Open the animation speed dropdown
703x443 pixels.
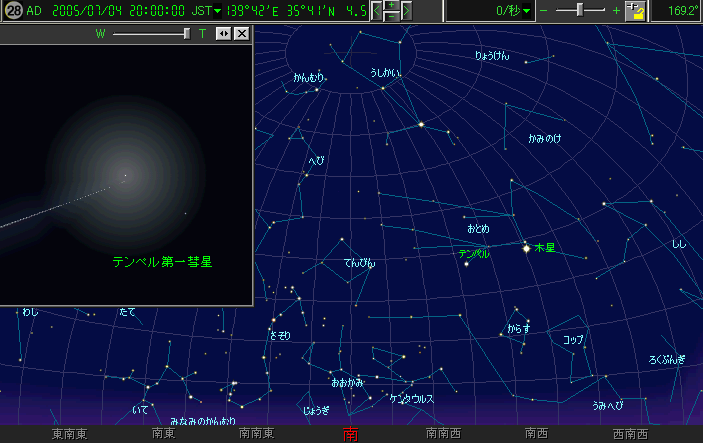[x=526, y=11]
